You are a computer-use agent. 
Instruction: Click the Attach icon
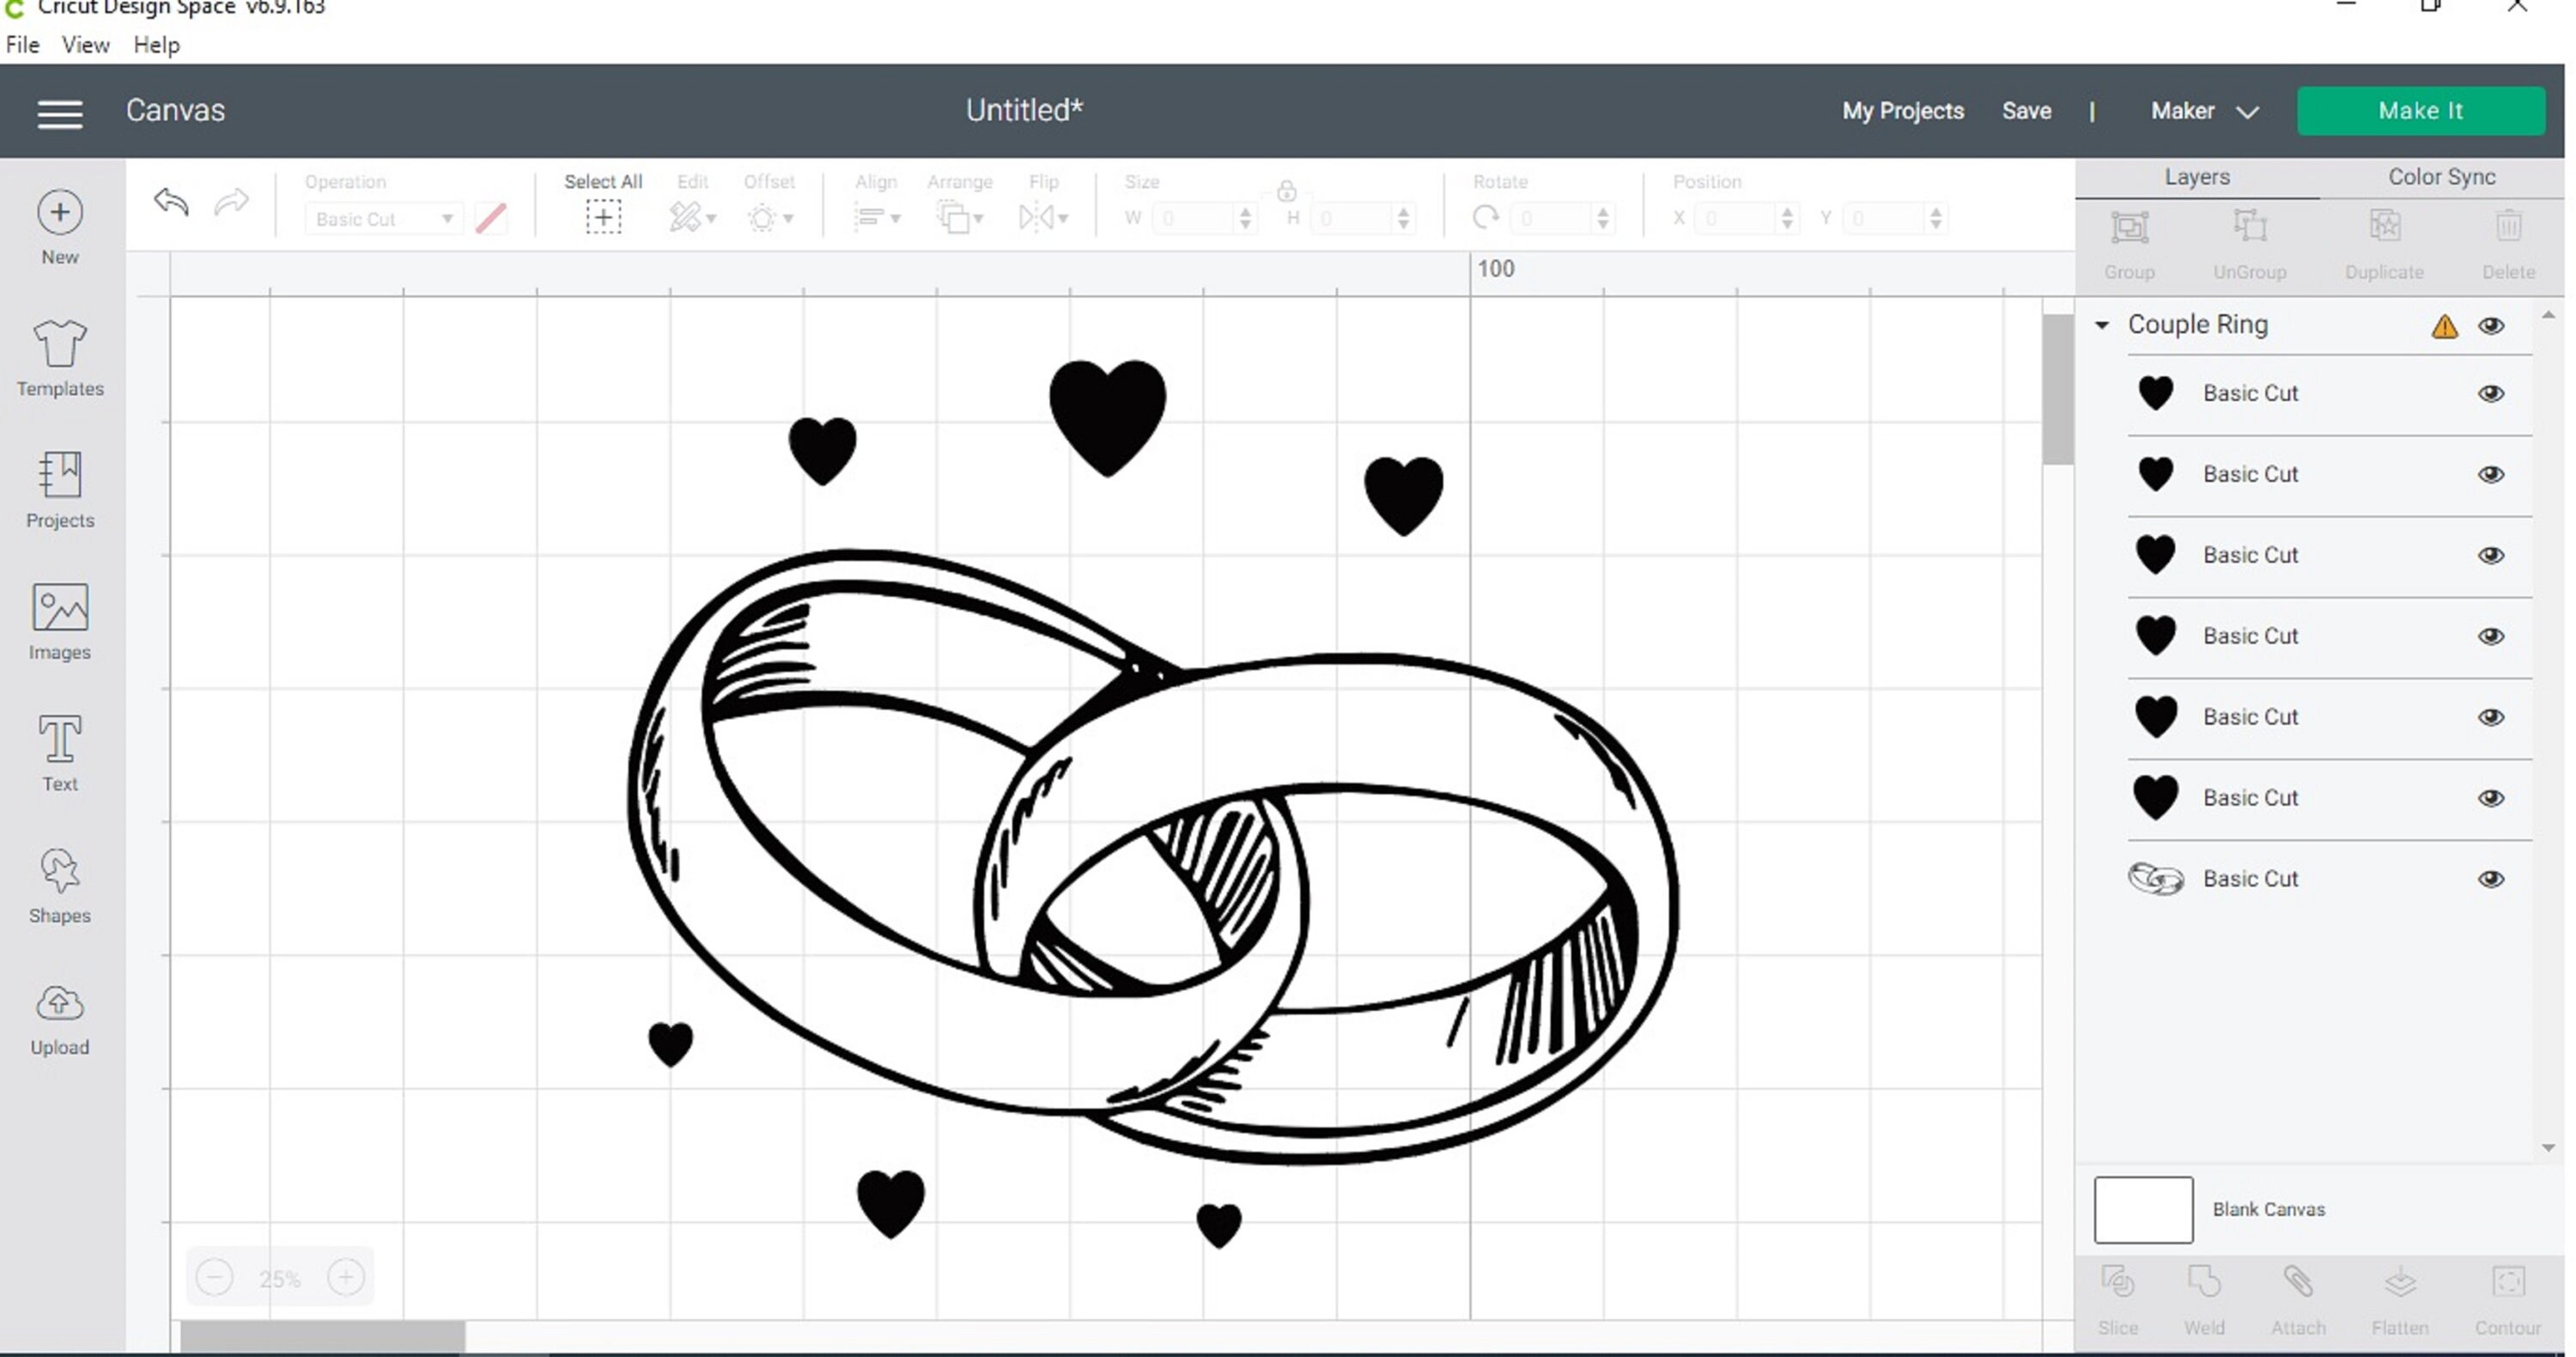coord(2298,1290)
